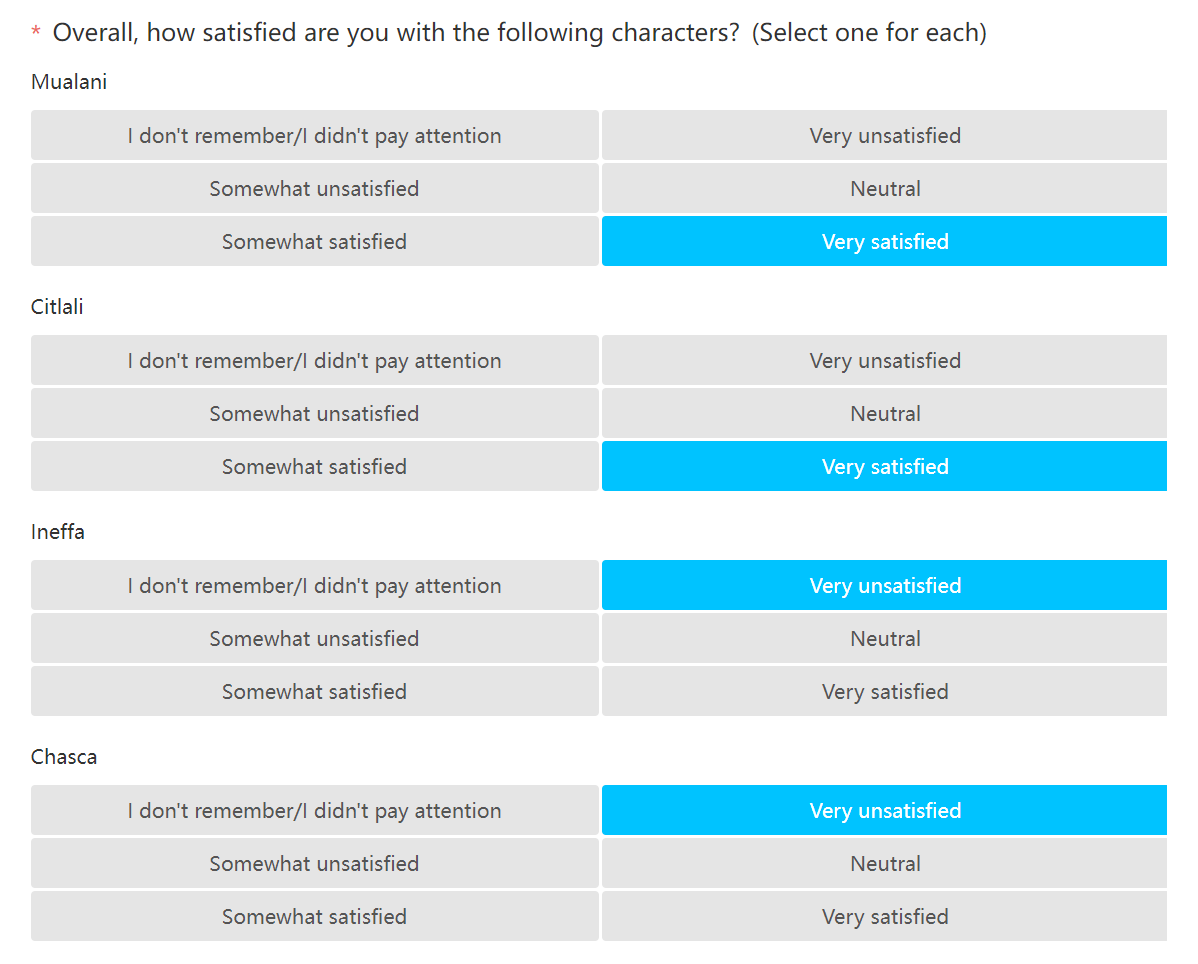Select 'Somewhat unsatisfied' for Mualani

(315, 188)
